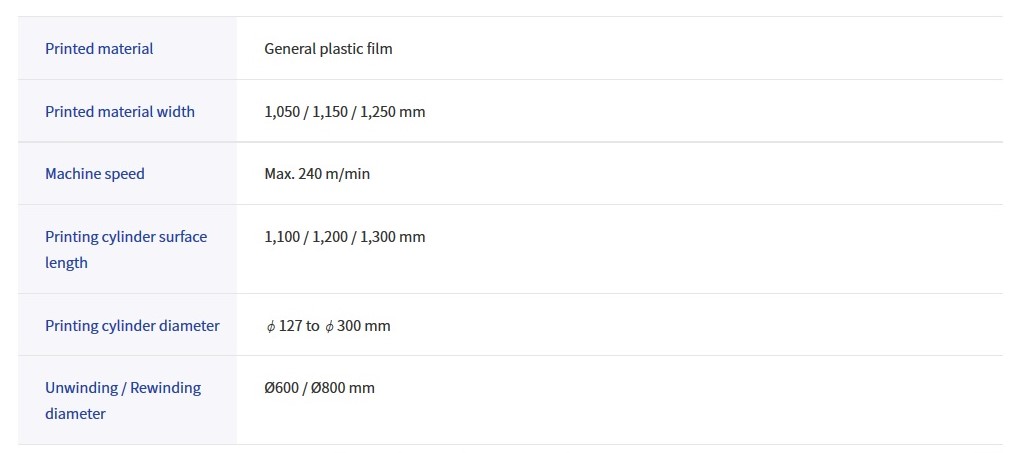Click the "Printed material" row label
The image size is (1009, 453).
tap(99, 48)
